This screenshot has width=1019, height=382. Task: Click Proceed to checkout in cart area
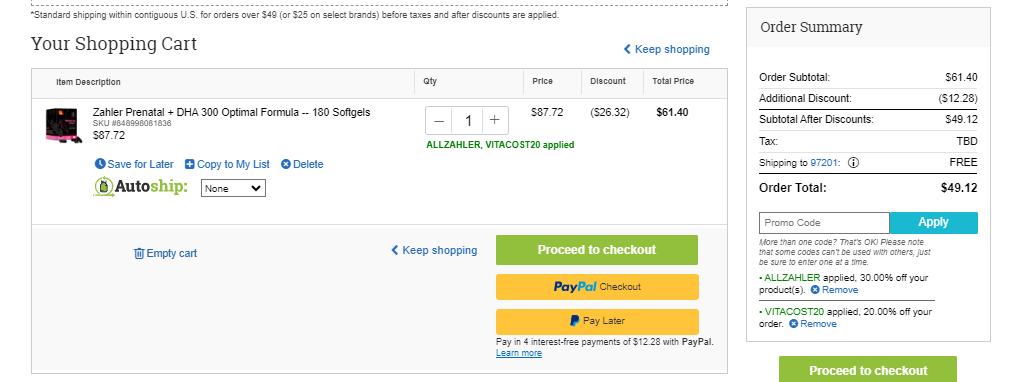pyautogui.click(x=597, y=250)
